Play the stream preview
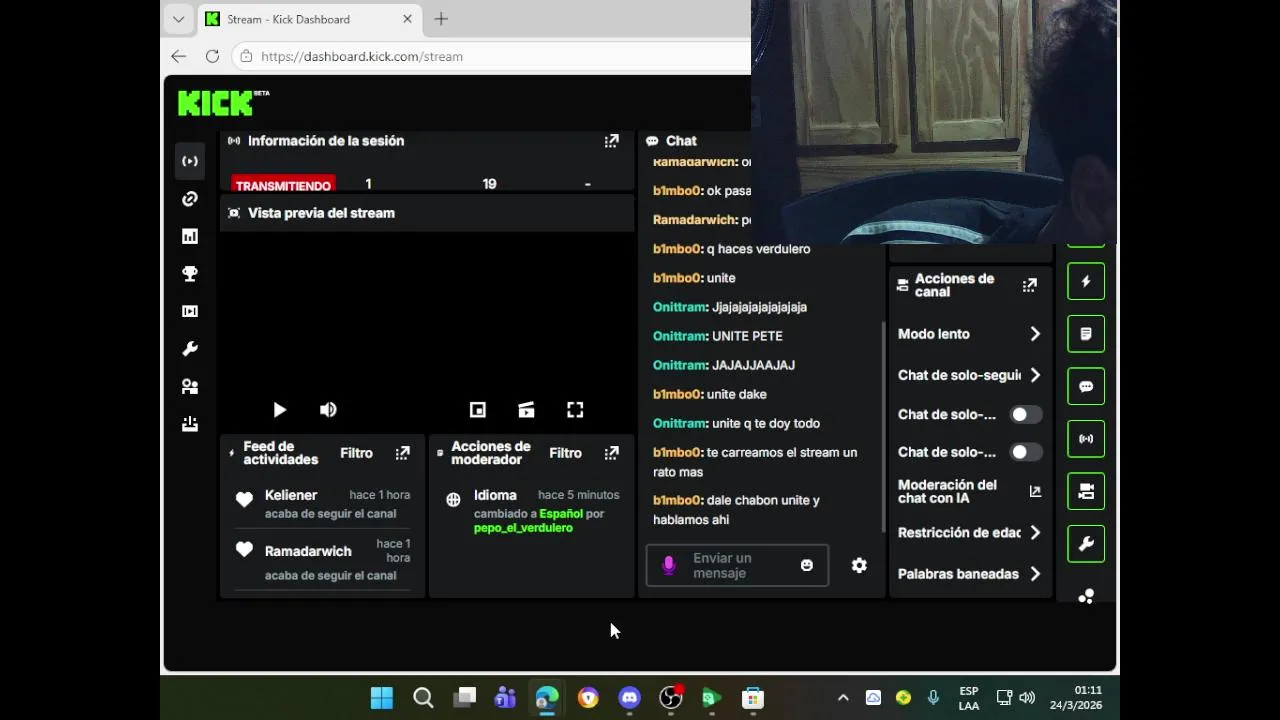The width and height of the screenshot is (1280, 720). coord(279,410)
